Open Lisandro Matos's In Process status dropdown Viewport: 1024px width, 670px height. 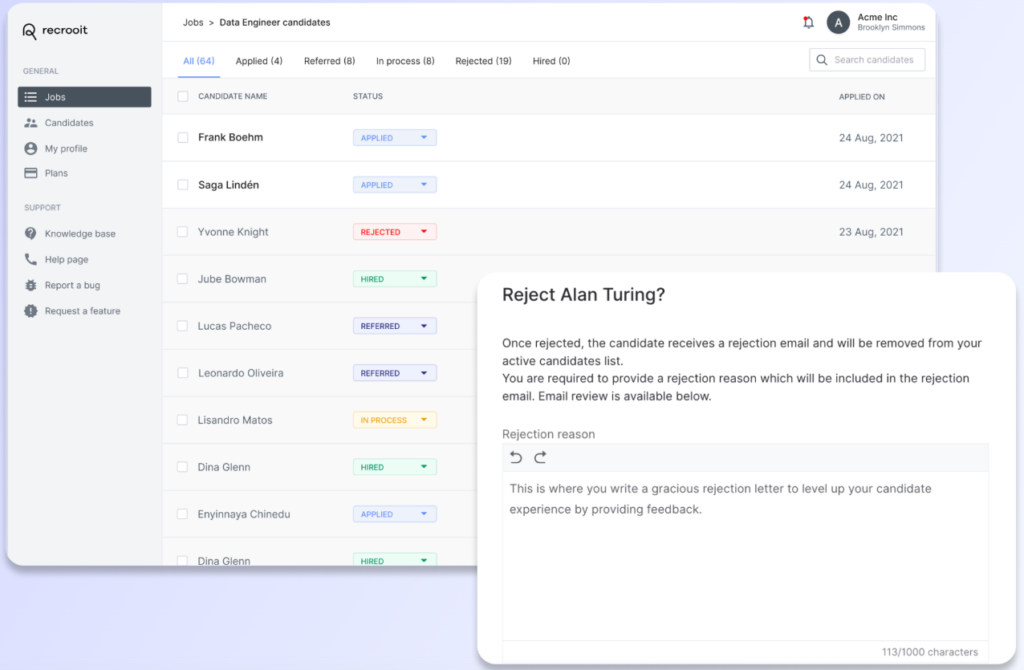(395, 420)
